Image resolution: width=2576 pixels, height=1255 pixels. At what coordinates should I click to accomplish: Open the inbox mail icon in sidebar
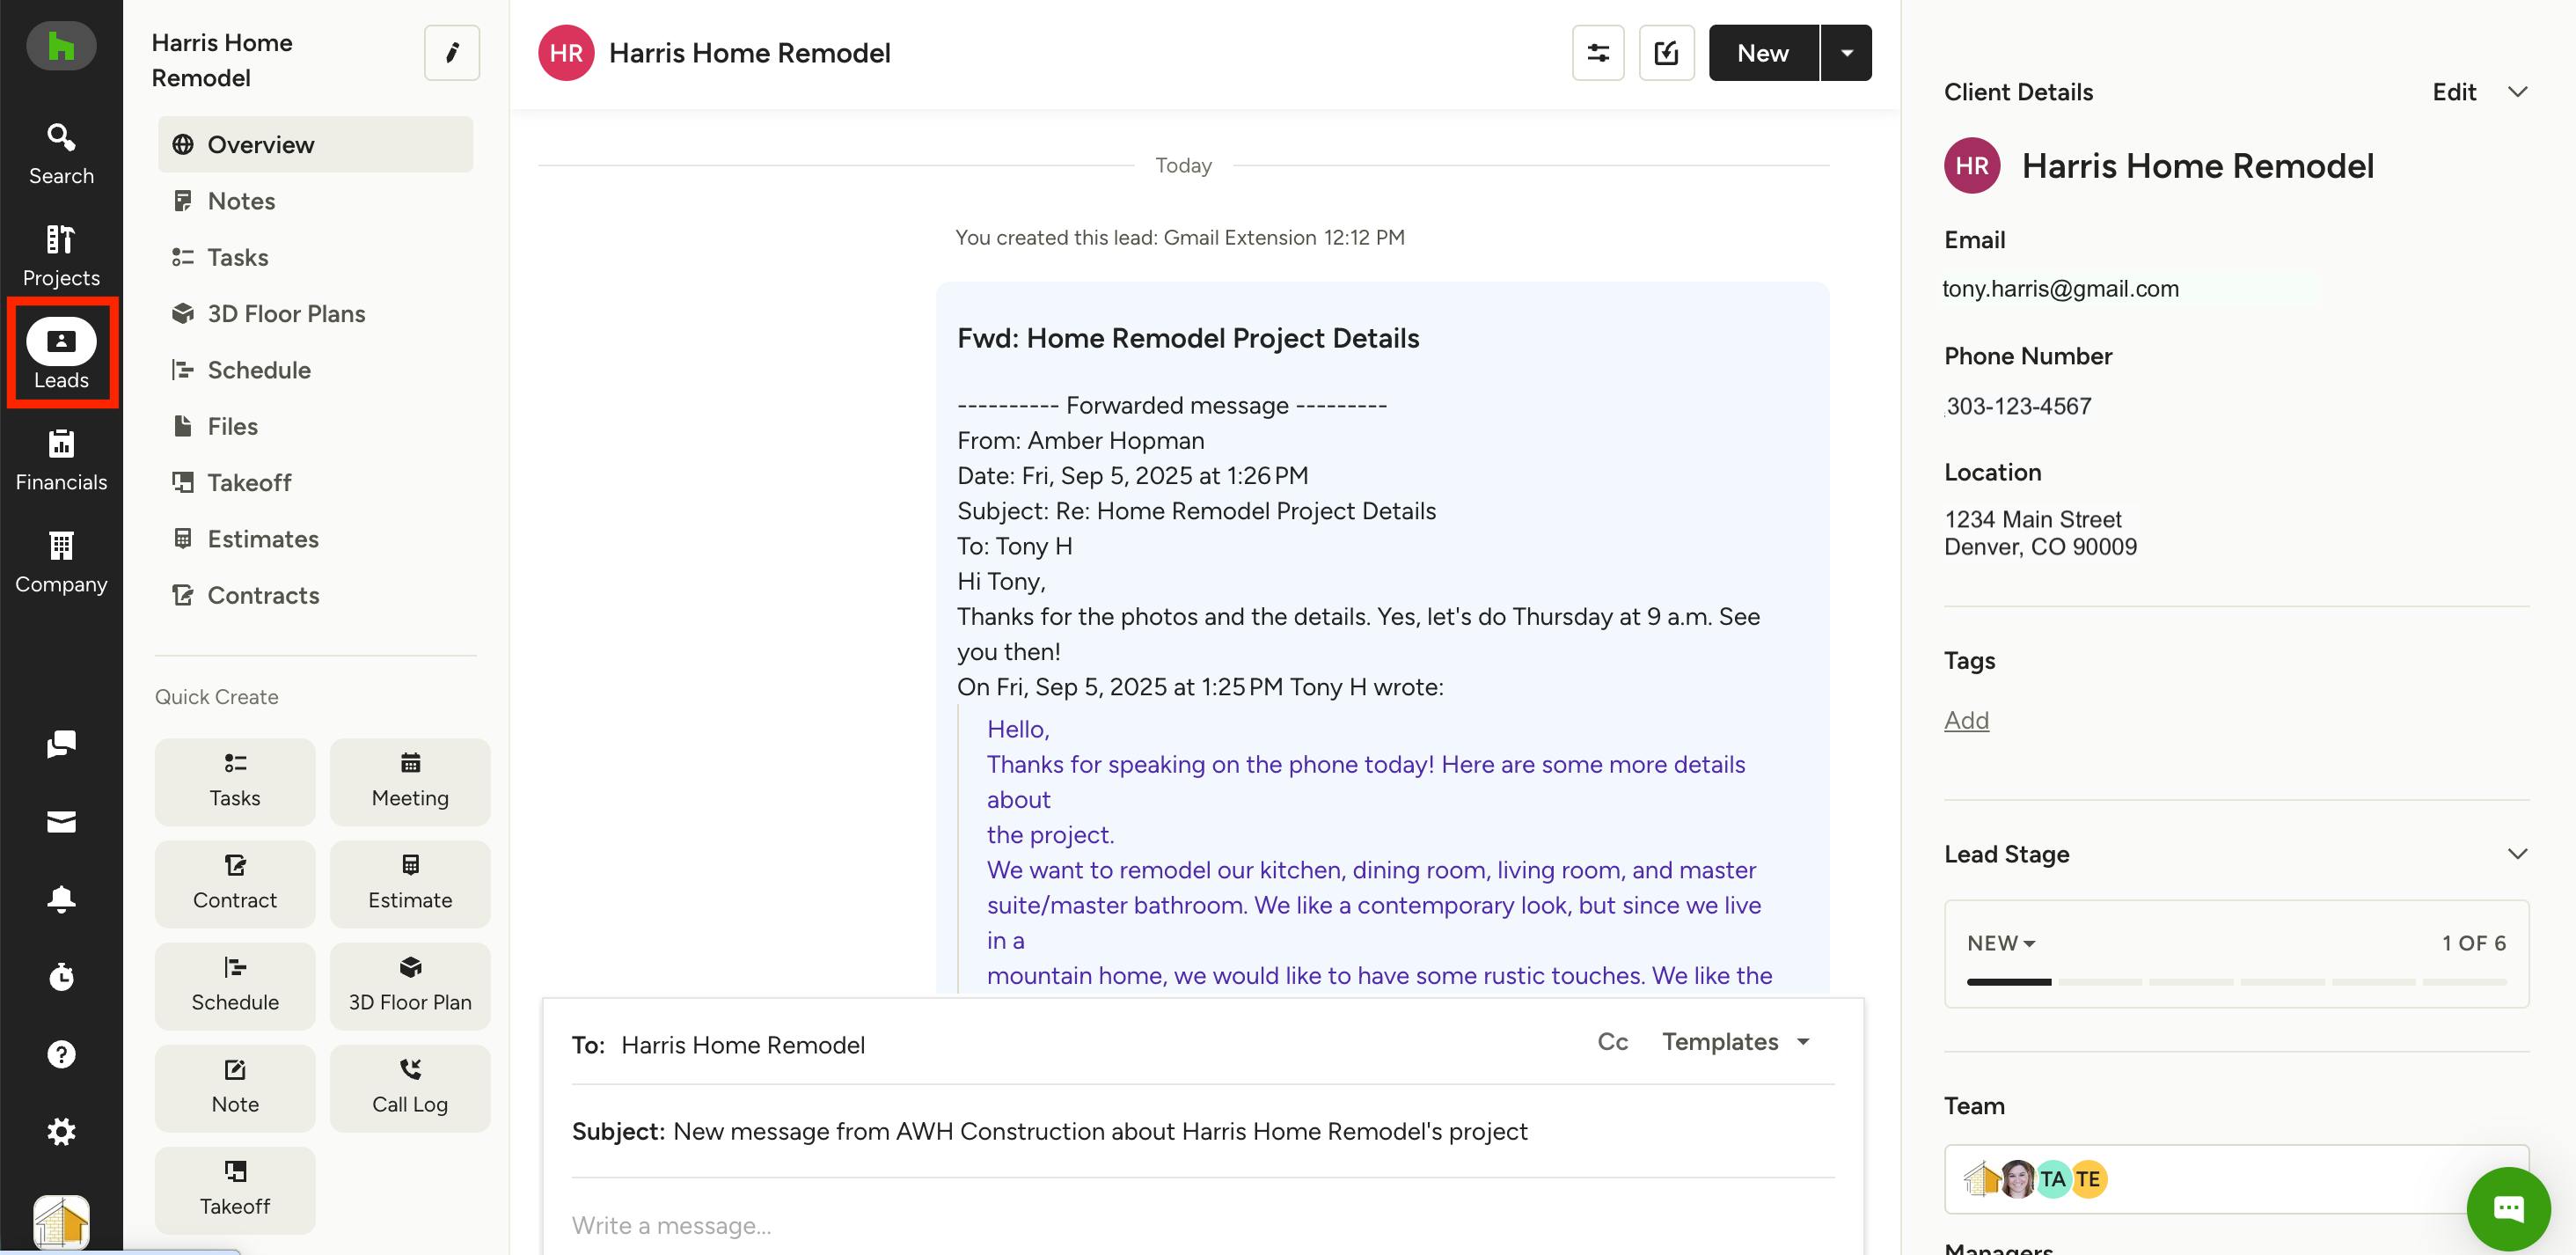61,822
